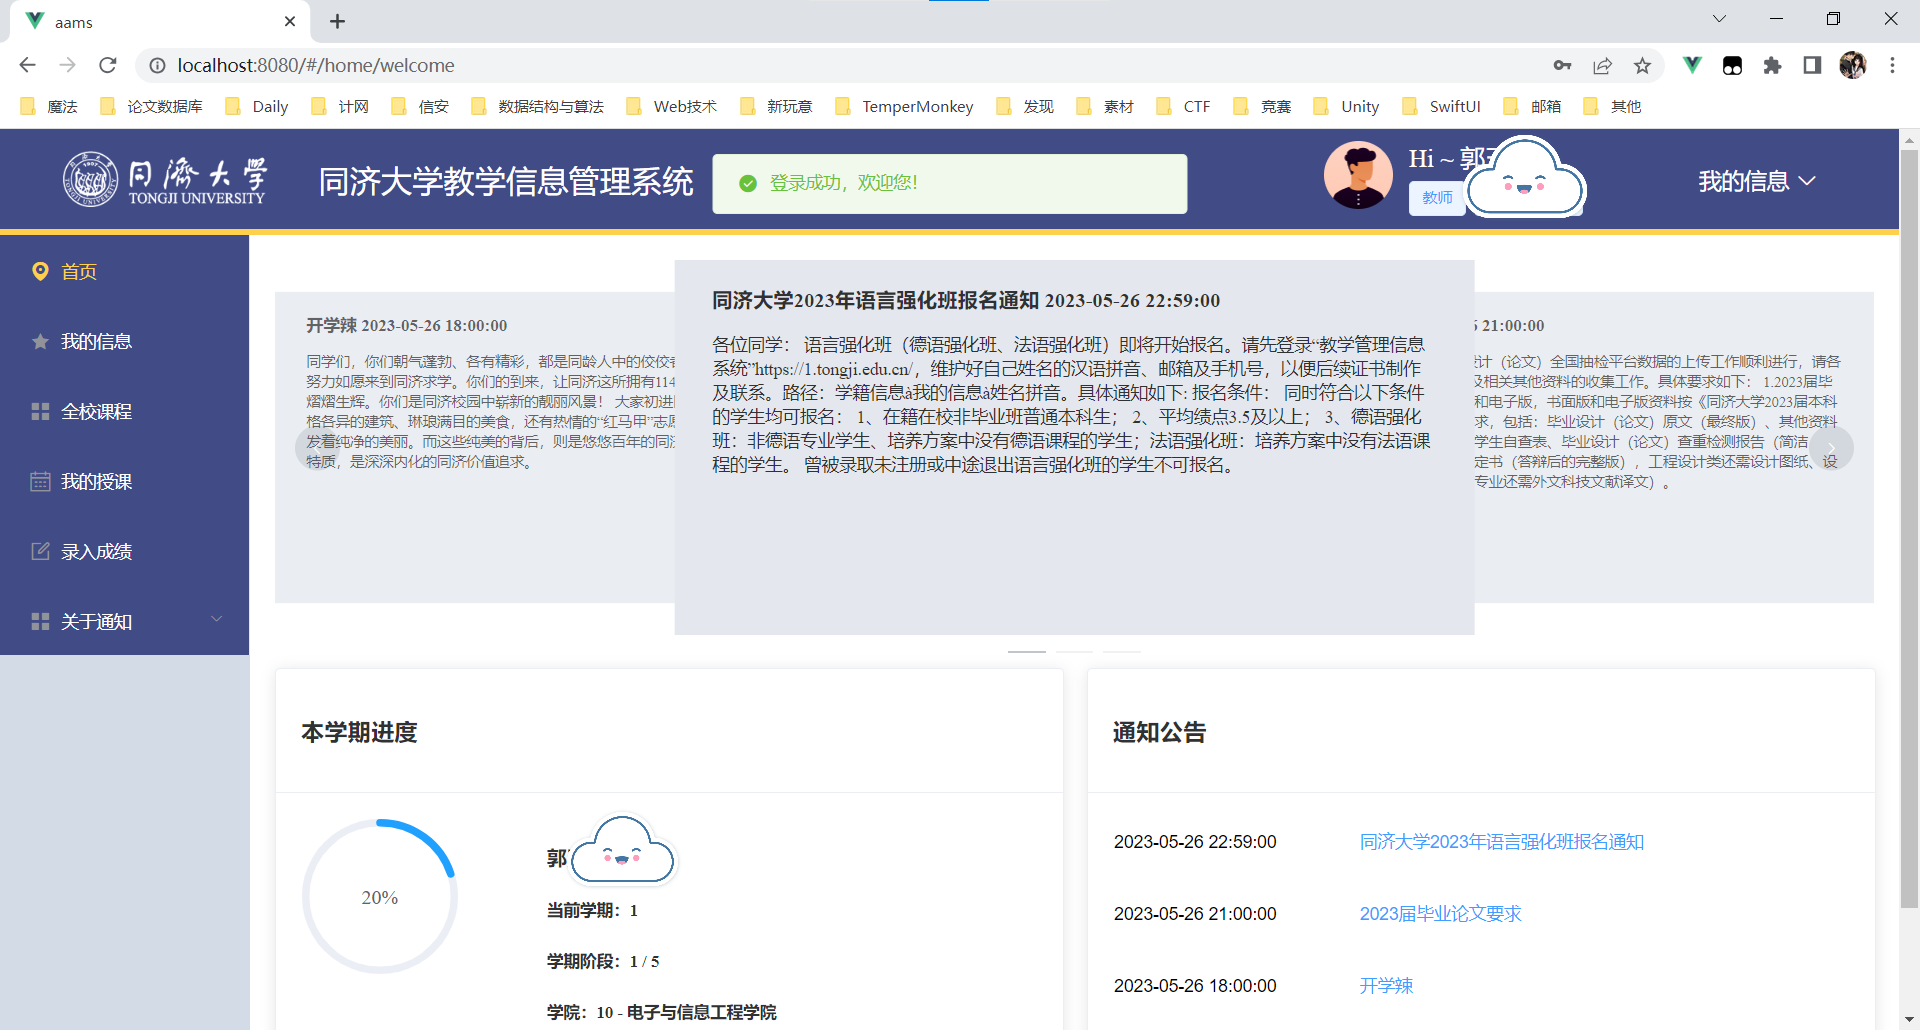The image size is (1920, 1030).
Task: Click the 学院: 10 - 电子与信息工程学院 text
Action: coord(661,1012)
